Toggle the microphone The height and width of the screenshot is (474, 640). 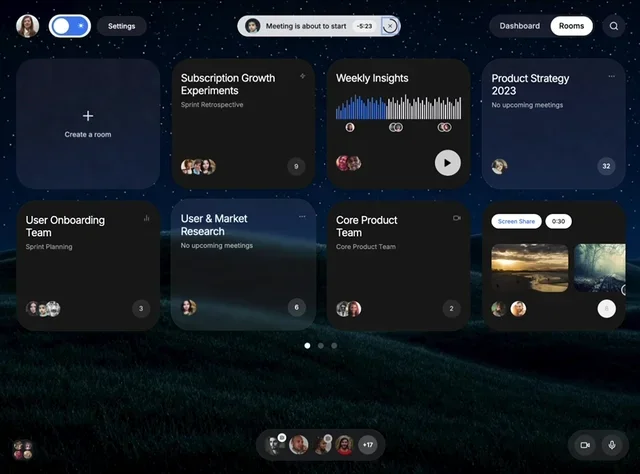tap(611, 445)
